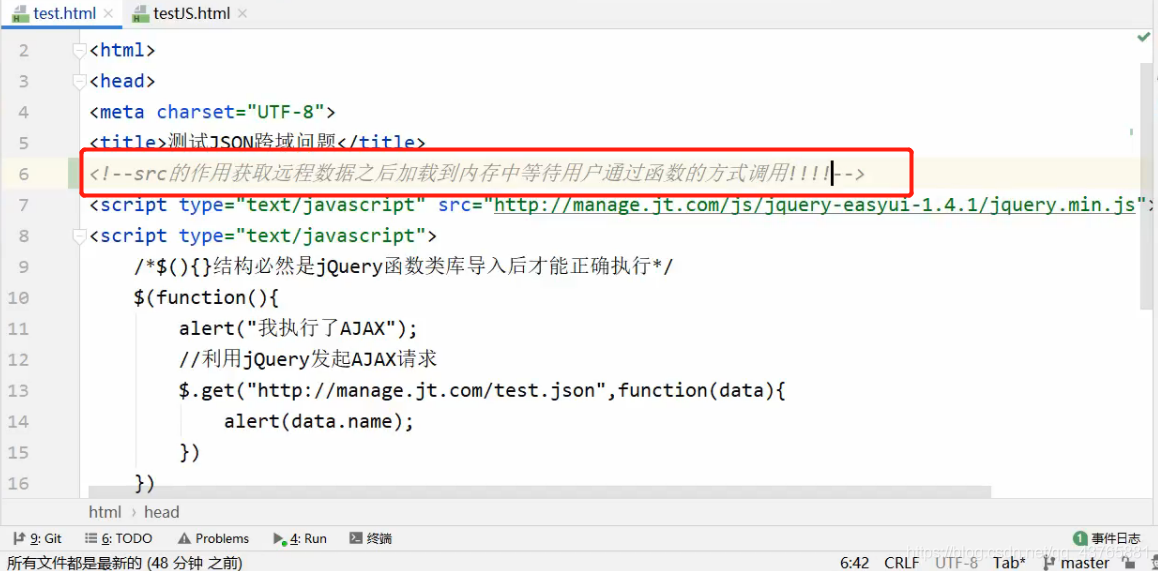Click the script type="text/javascript" tag on line 8

pos(264,236)
